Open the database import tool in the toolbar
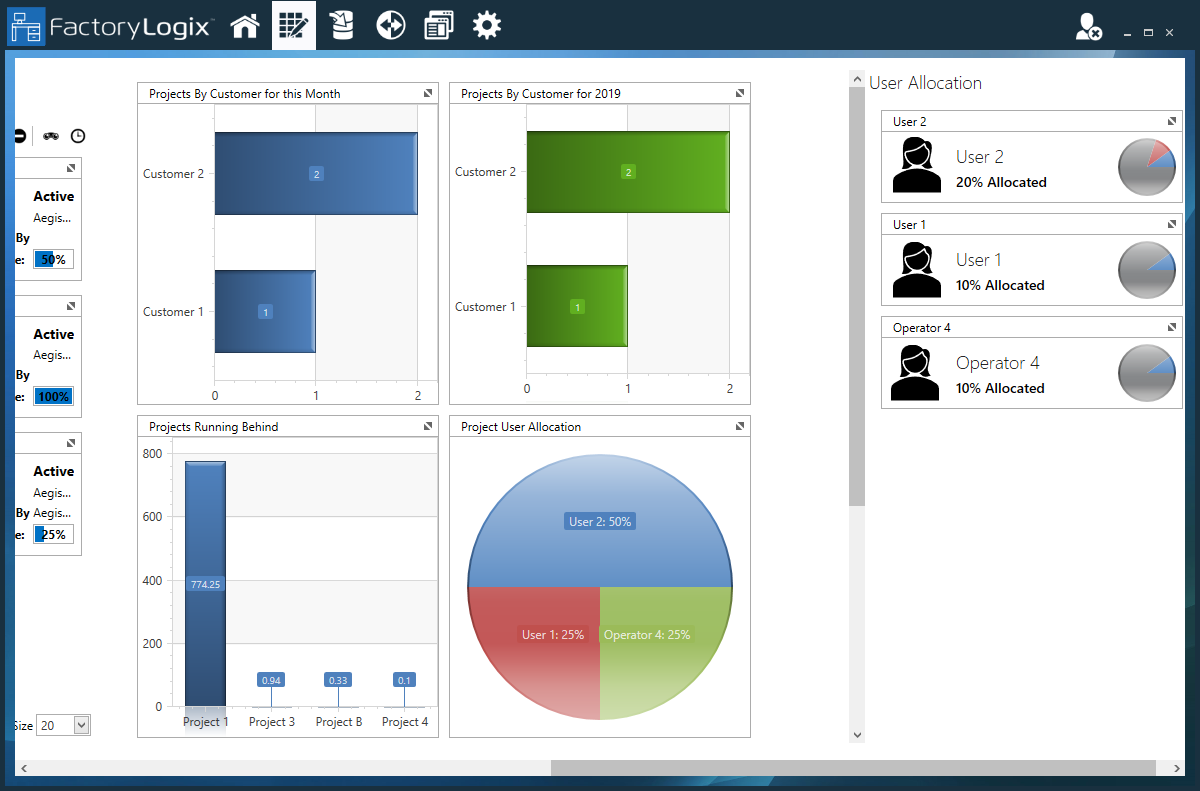 pos(342,25)
